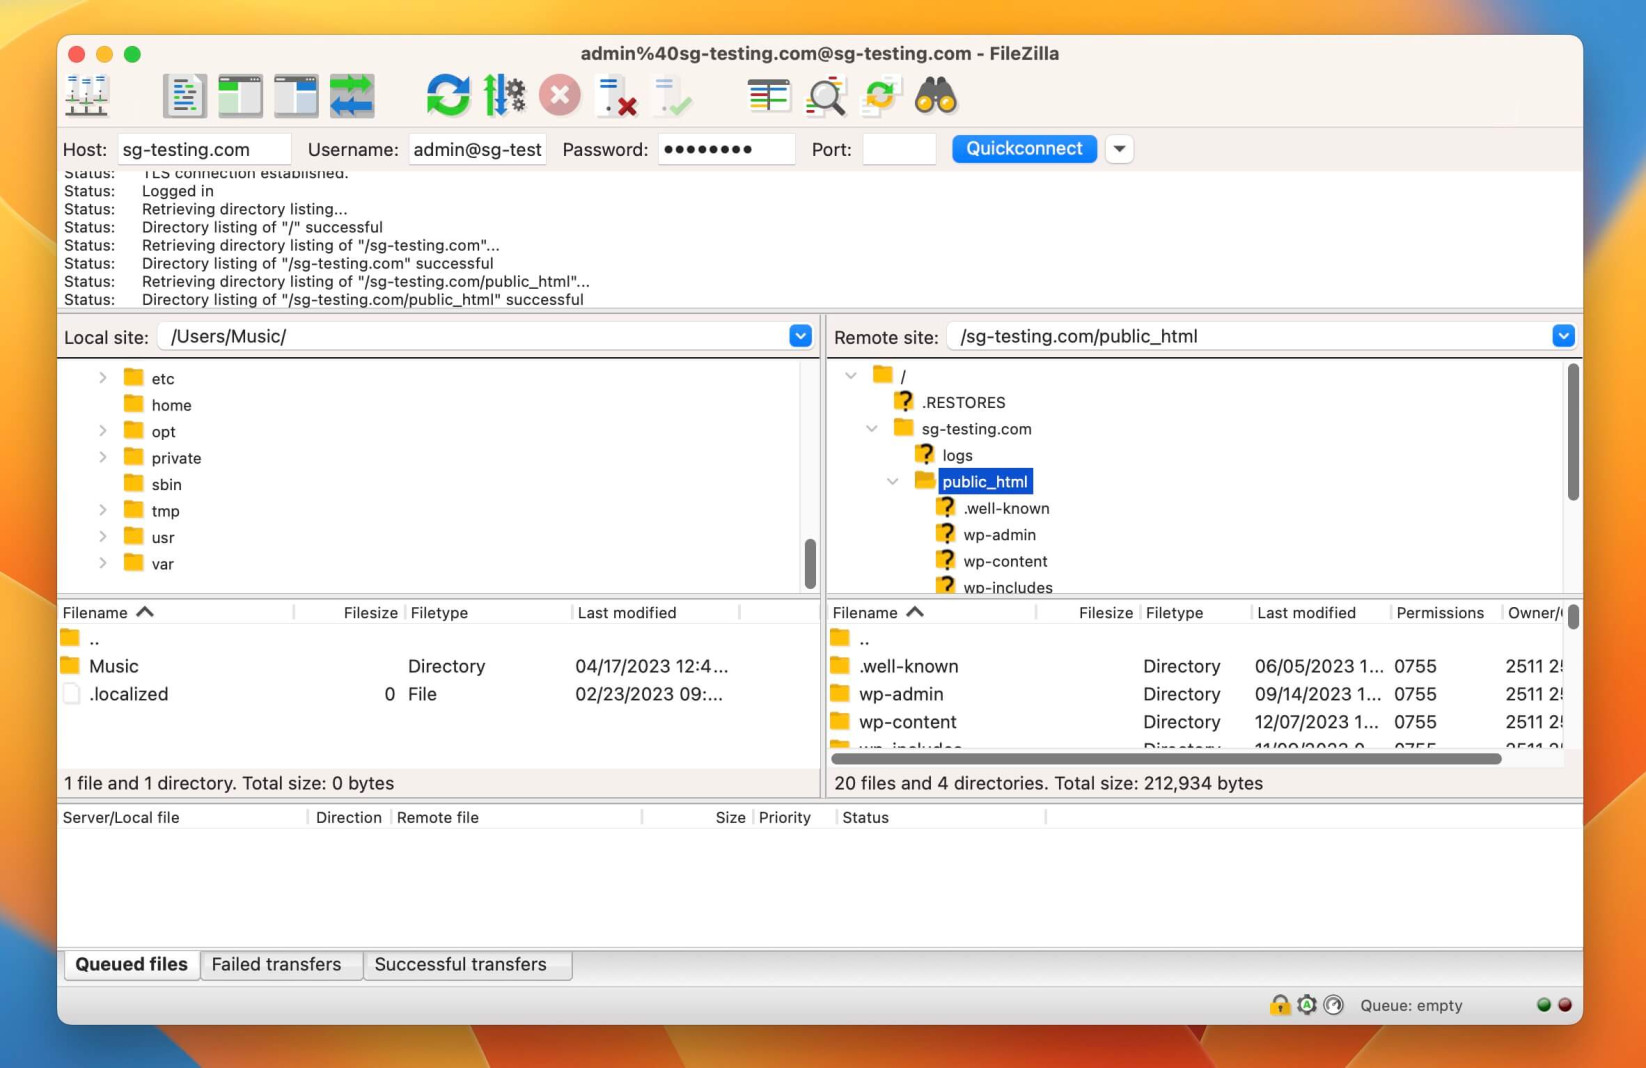Sort remote files by Filetype column
Viewport: 1646px width, 1068px height.
1195,612
